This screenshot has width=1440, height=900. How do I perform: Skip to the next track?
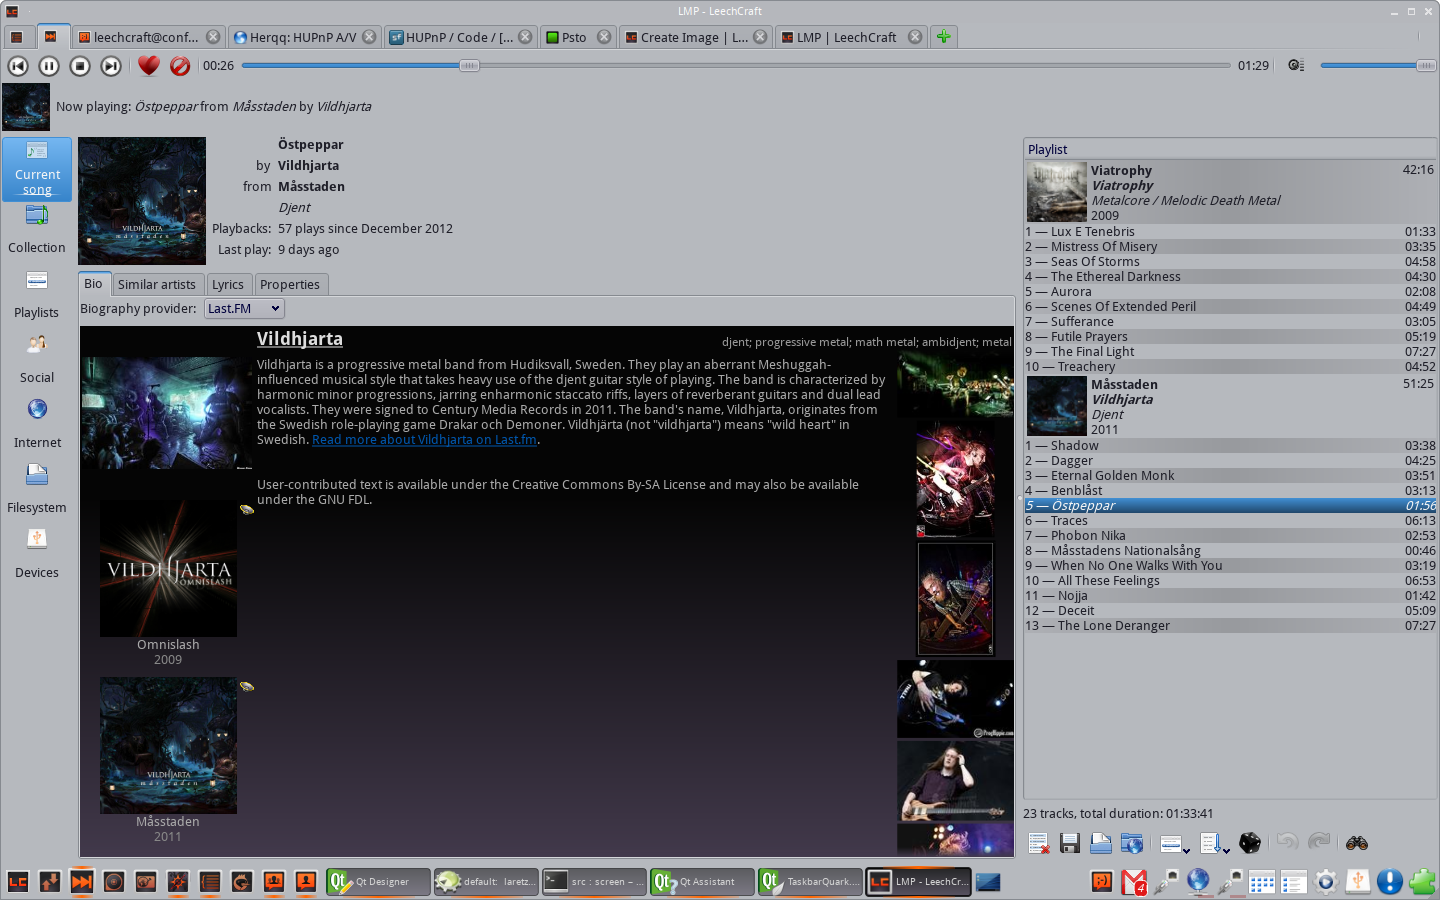pos(111,66)
